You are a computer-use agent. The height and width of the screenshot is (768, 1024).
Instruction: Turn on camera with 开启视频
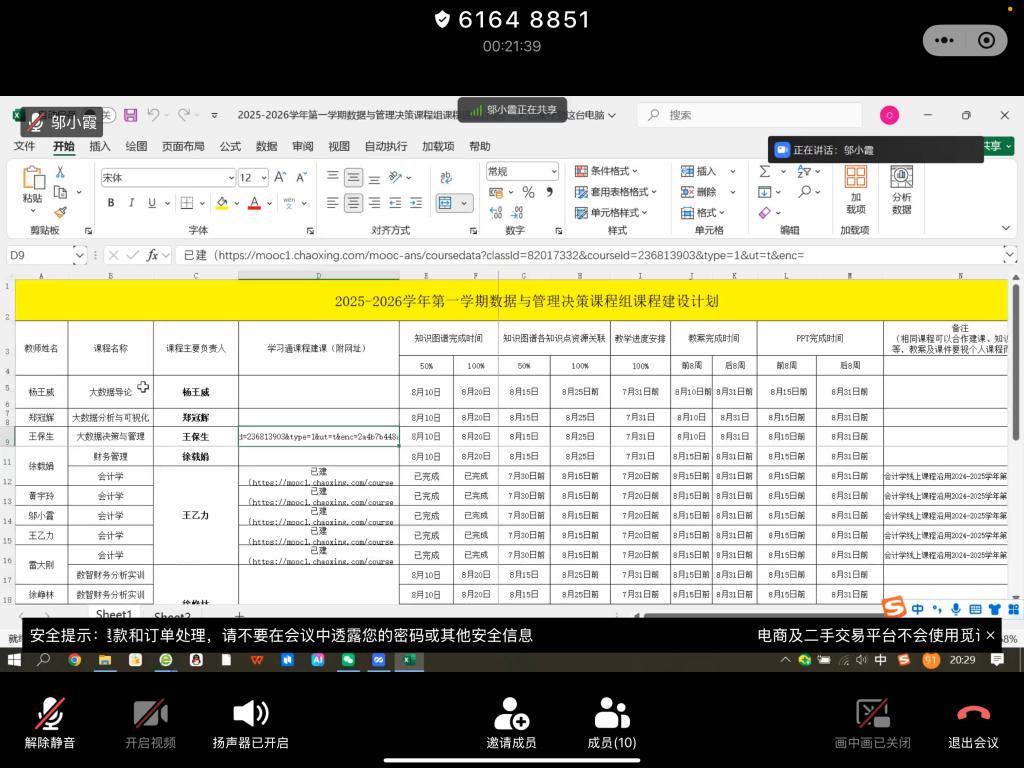[x=150, y=714]
